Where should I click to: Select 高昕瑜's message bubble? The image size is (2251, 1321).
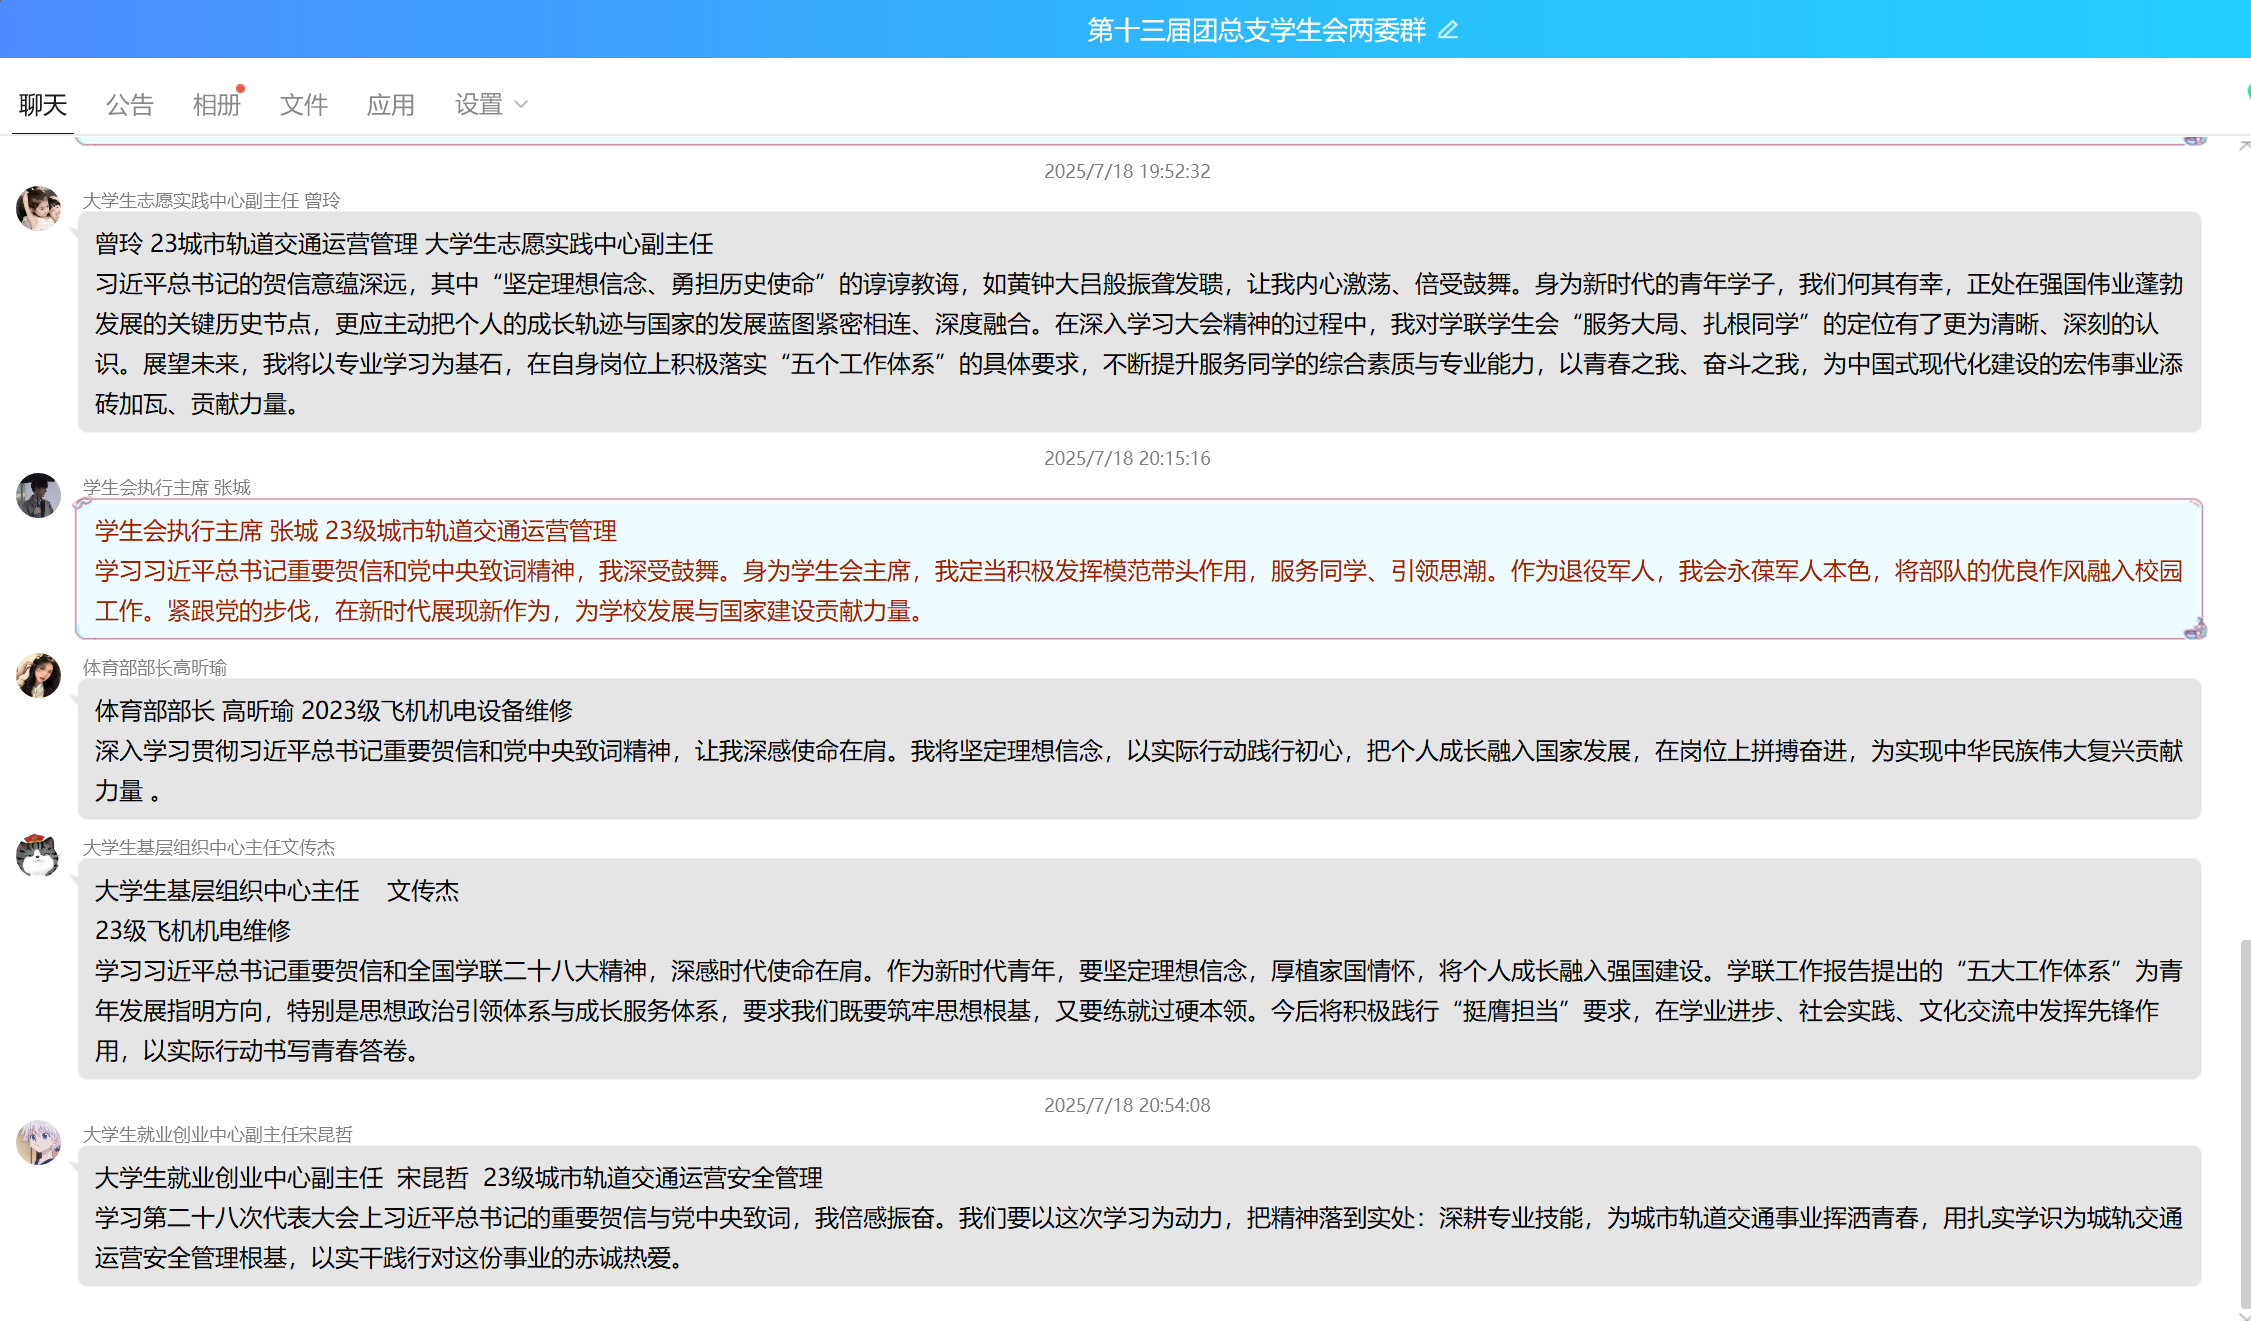1138,750
